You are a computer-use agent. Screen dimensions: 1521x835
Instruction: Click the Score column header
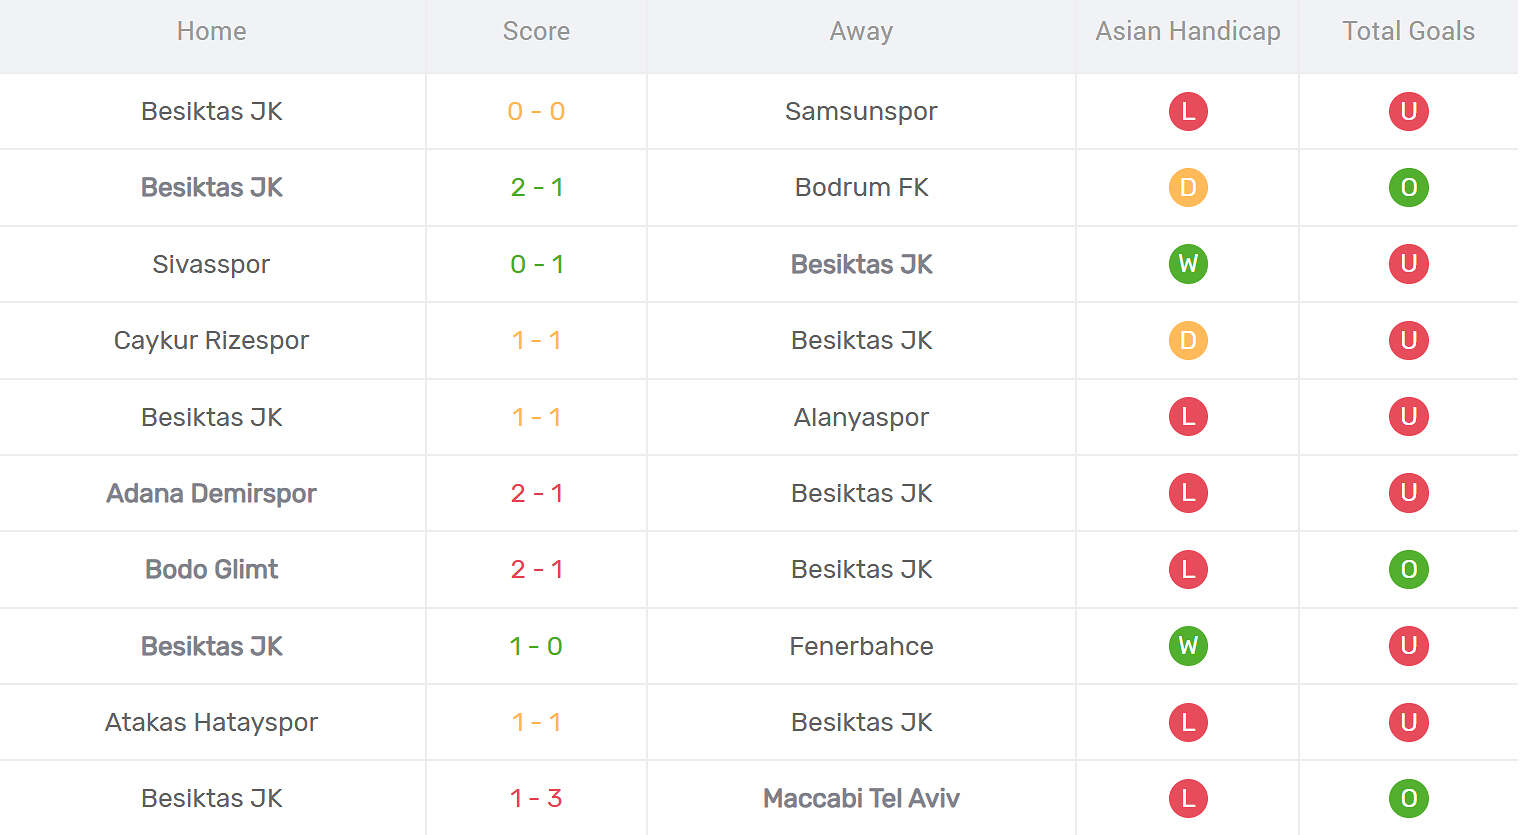pos(536,32)
